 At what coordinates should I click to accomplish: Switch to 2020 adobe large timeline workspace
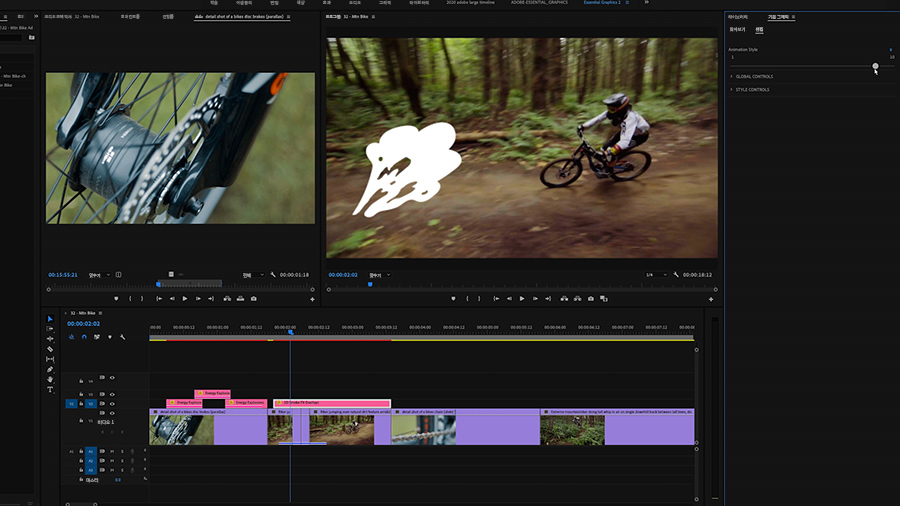470,2
